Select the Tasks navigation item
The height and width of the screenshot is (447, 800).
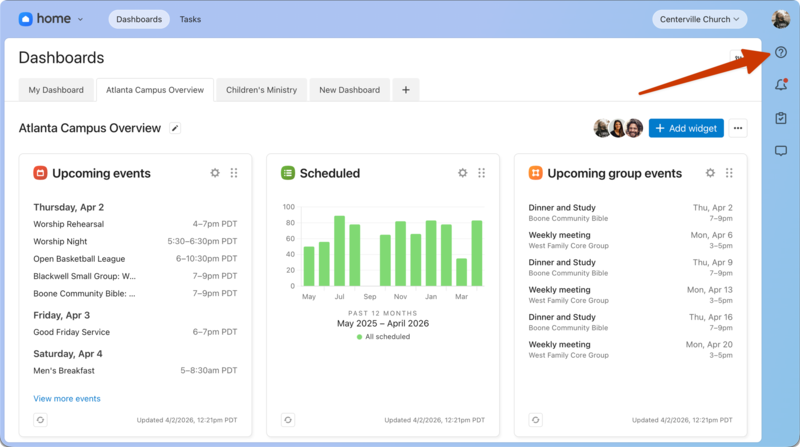coord(190,19)
